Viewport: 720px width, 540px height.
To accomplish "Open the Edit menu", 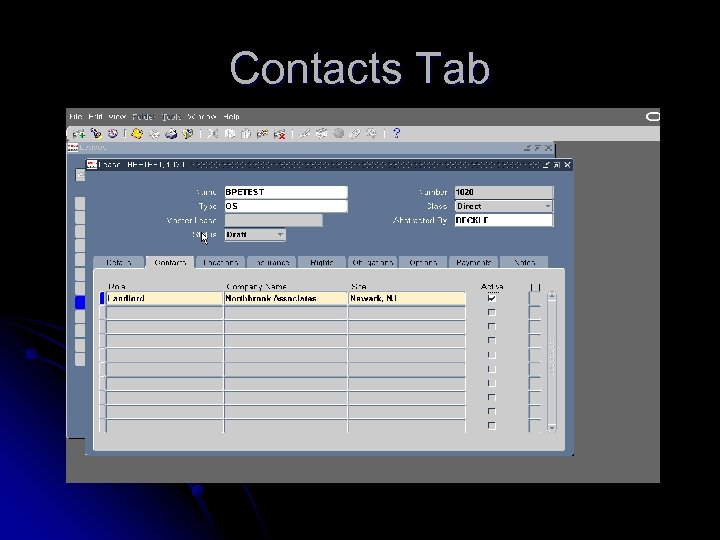I will [x=96, y=117].
